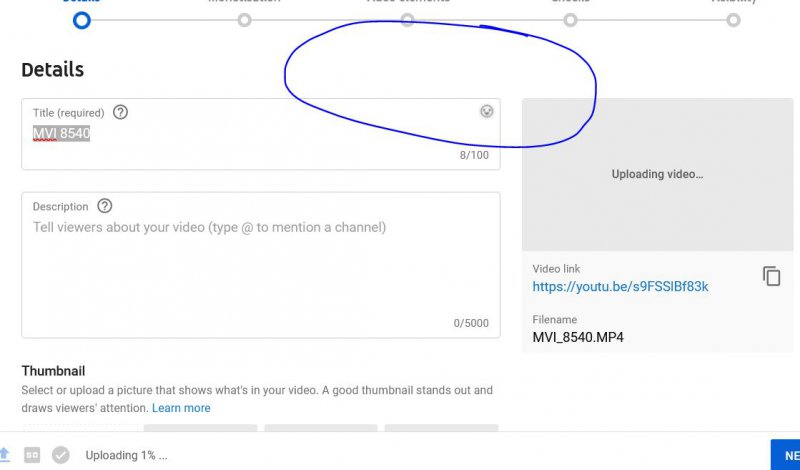Click the checkmark checks status icon
The width and height of the screenshot is (800, 470).
tap(61, 455)
